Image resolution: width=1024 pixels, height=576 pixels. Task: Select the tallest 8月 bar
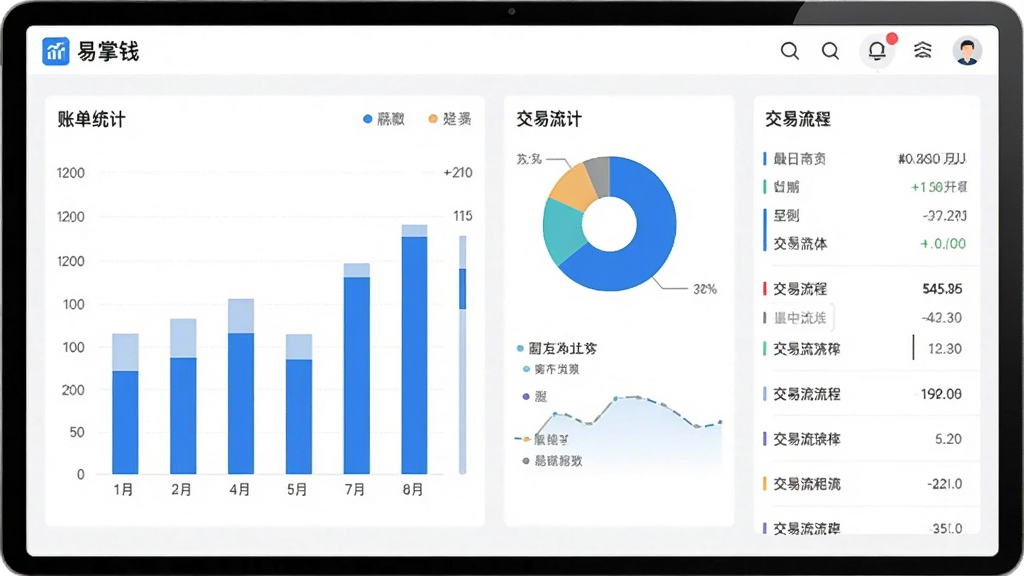click(414, 349)
